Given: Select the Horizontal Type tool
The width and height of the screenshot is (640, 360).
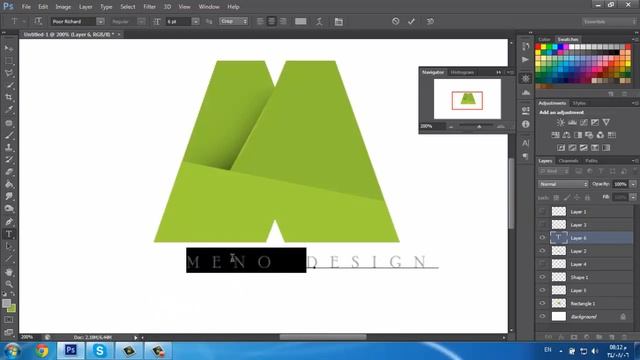Looking at the screenshot, I should pos(9,234).
